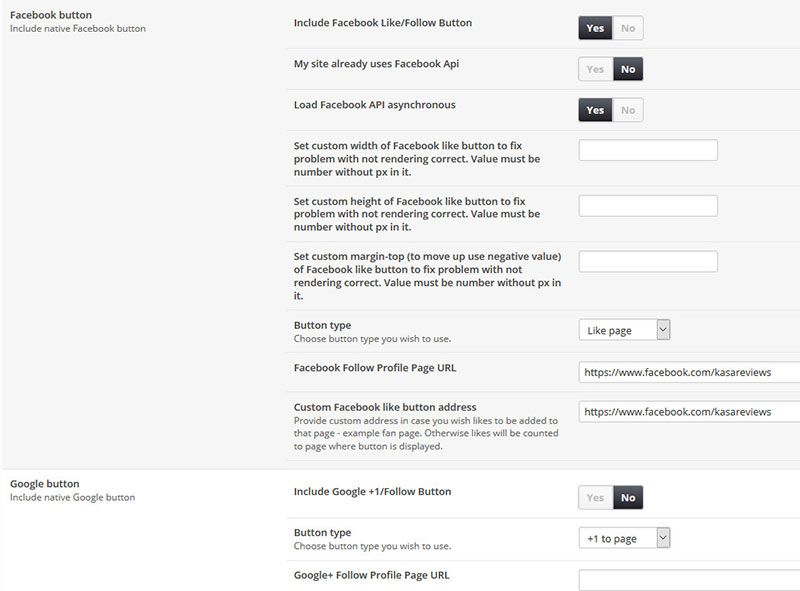This screenshot has height=591, width=800.
Task: Select No for Include Google +1/Follow Button
Action: click(628, 497)
